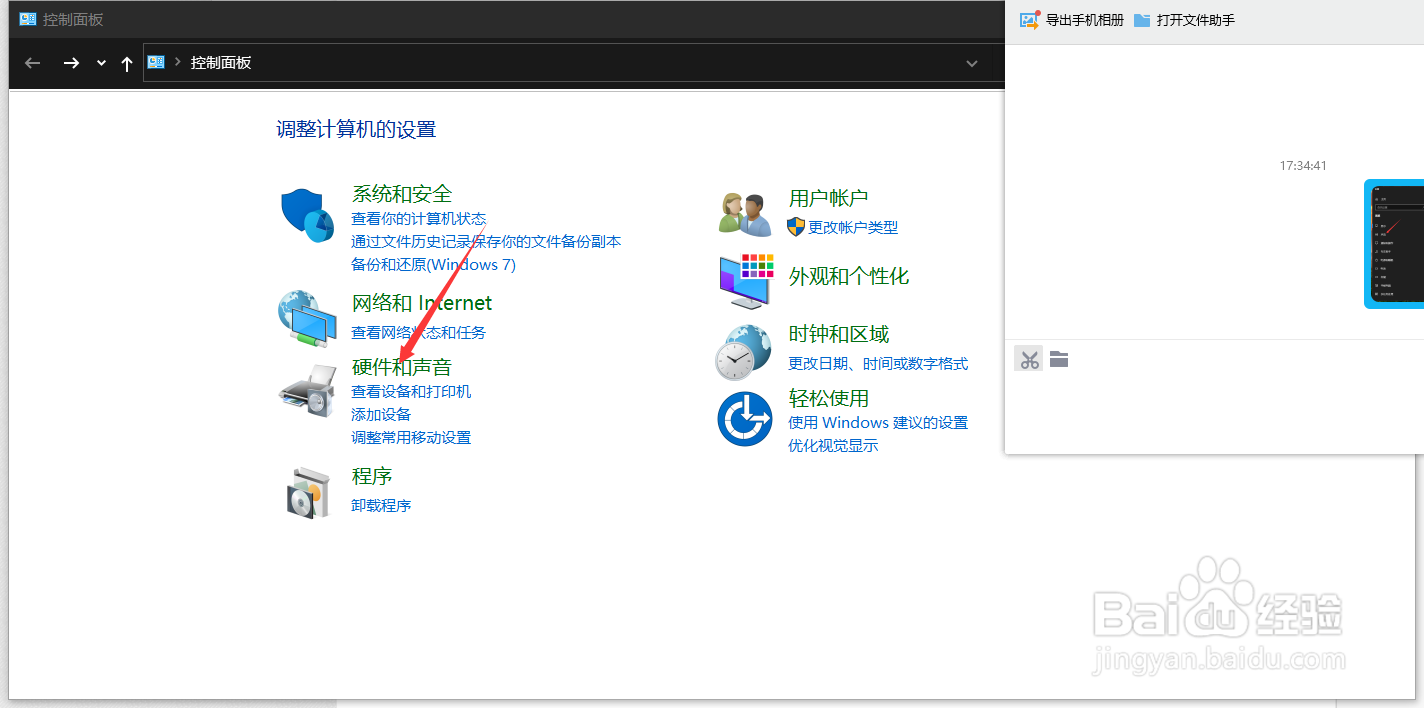Click the Clock and Region globe-clock icon
This screenshot has height=708, width=1424.
(x=743, y=352)
